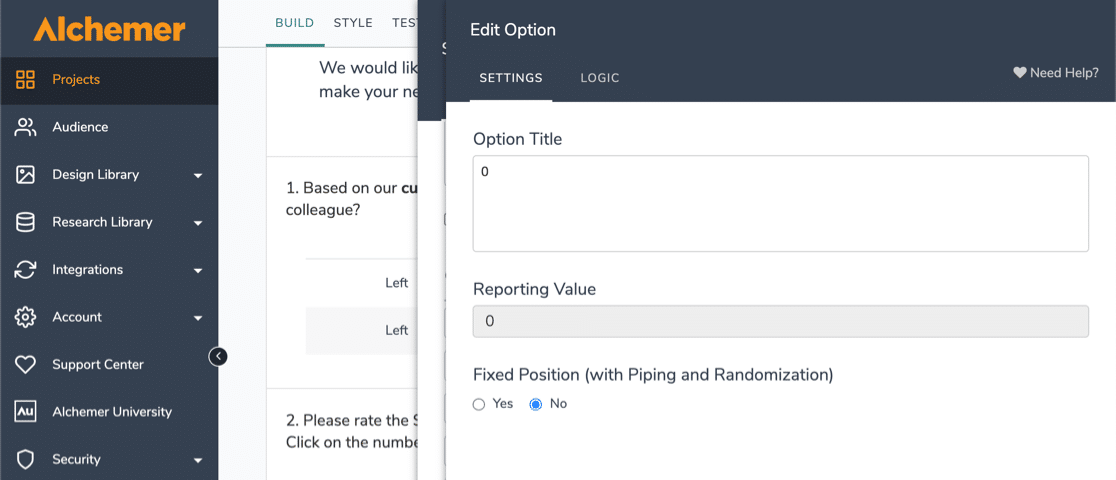Expand the Design Library menu arrow
The height and width of the screenshot is (480, 1116).
pos(198,175)
